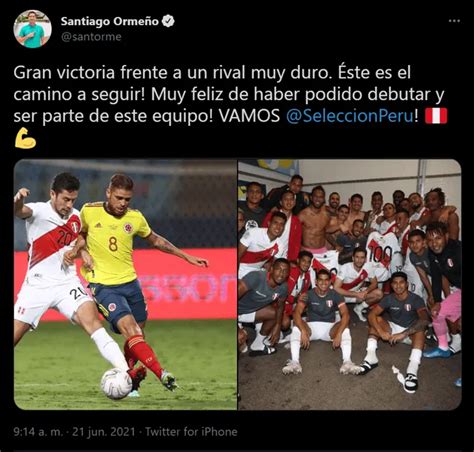Screen dimensions: 474x452
Task: Click the Peru flag emoji
Action: coord(436,116)
